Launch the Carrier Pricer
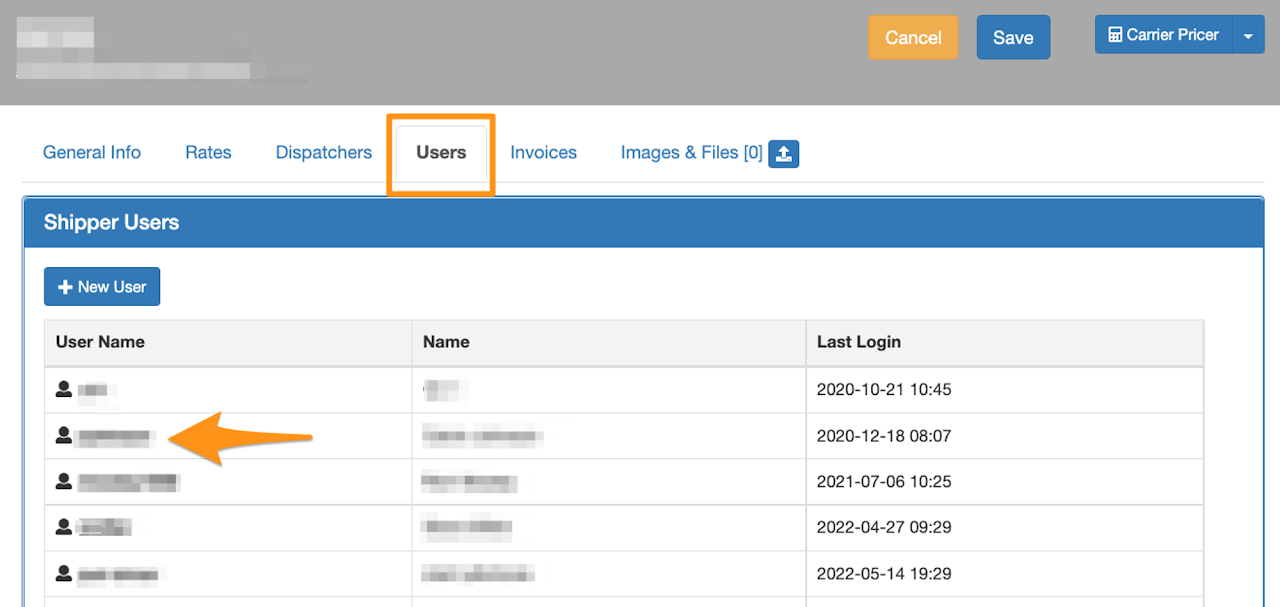 [x=1164, y=35]
